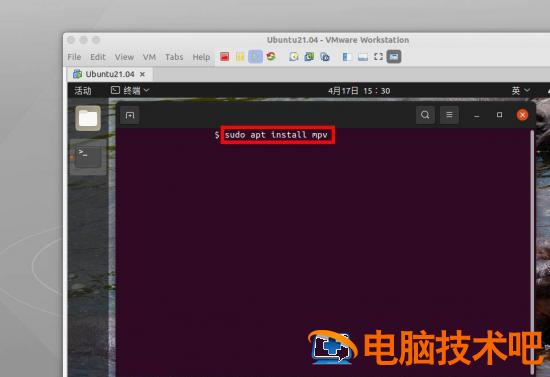
Task: Open the Edit menu in VMware
Action: click(x=98, y=57)
